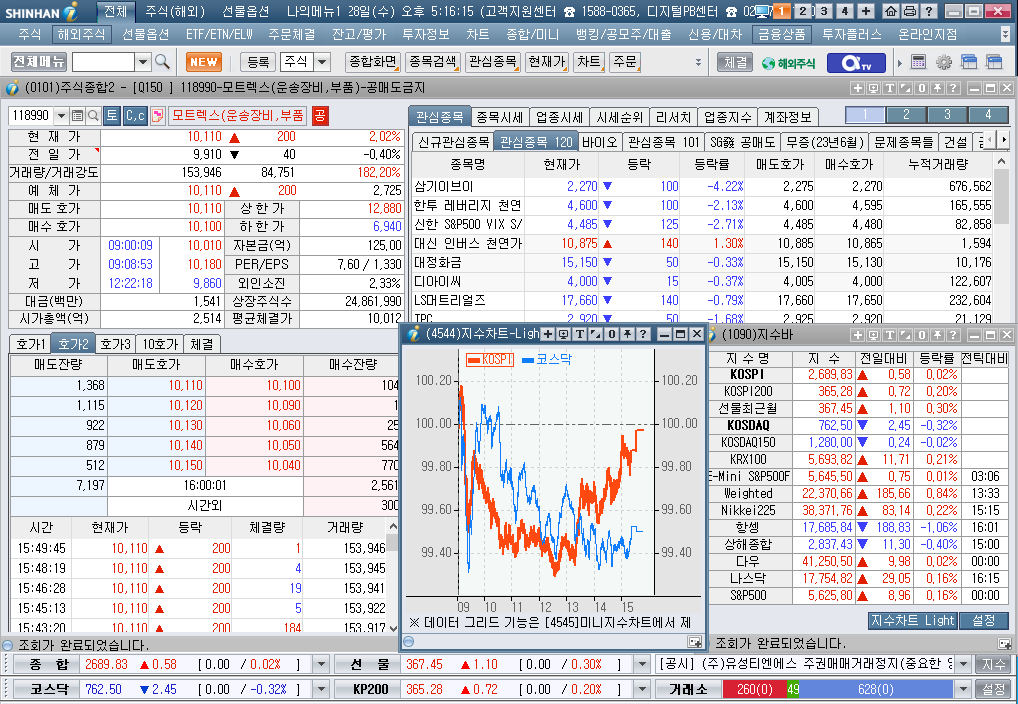Image resolution: width=1018 pixels, height=704 pixels.
Task: Open the dropdown of the 코스닥 index ticker
Action: tap(321, 689)
